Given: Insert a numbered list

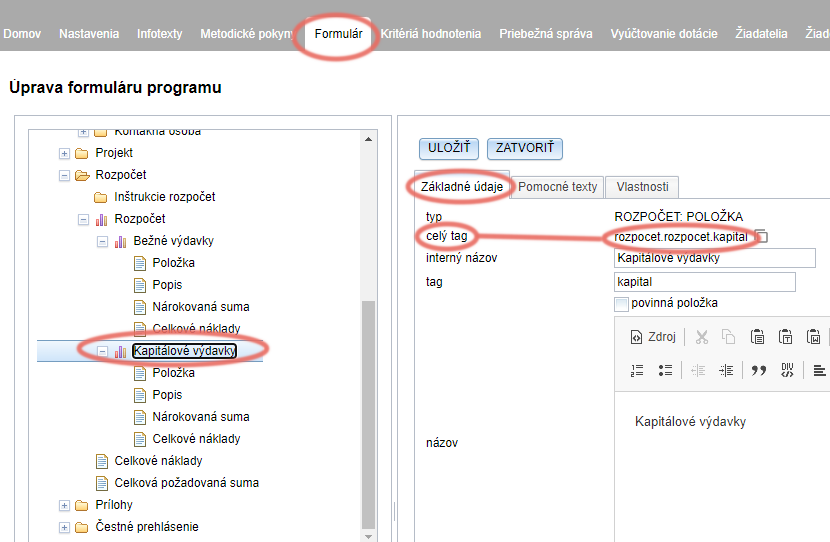Looking at the screenshot, I should click(637, 371).
